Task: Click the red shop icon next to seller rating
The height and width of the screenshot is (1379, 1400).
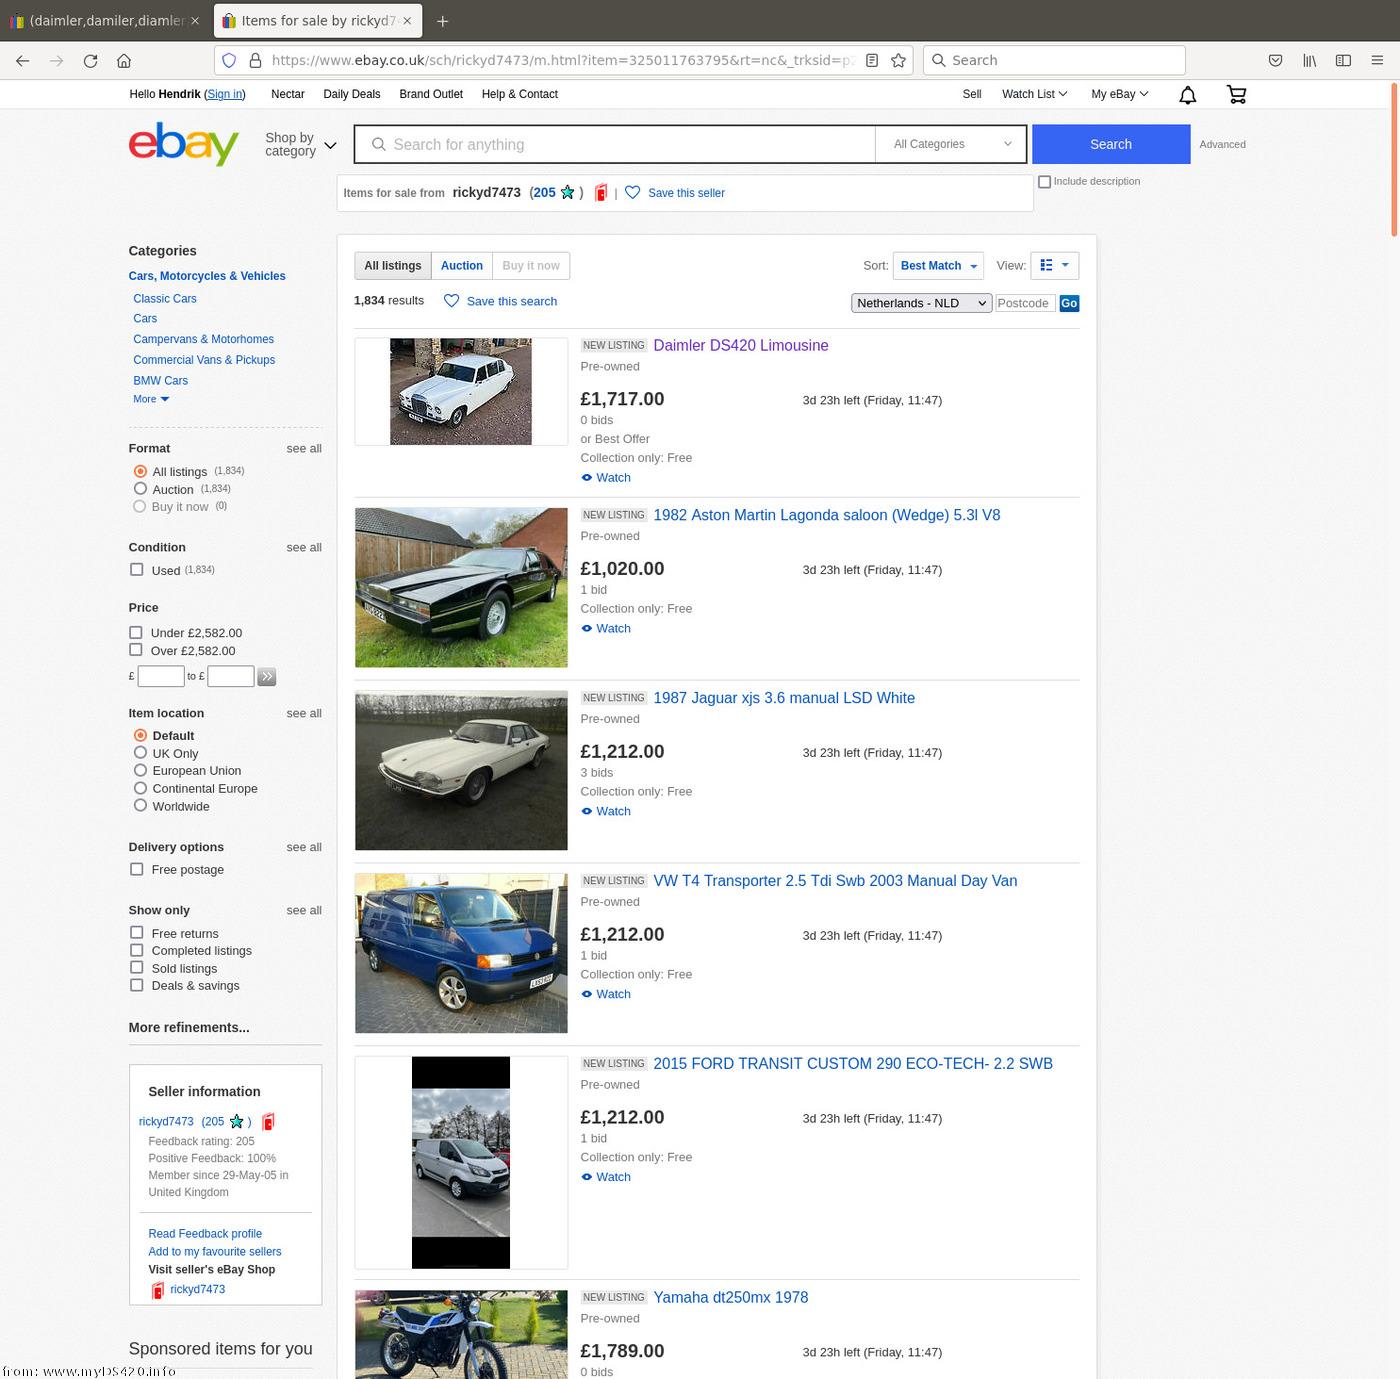Action: [601, 192]
